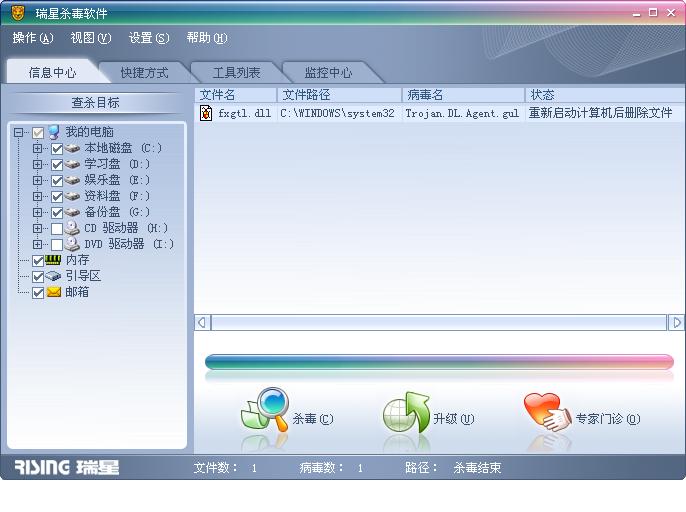
Task: Uncheck 备份盘 (G:) checkbox
Action: click(x=57, y=213)
